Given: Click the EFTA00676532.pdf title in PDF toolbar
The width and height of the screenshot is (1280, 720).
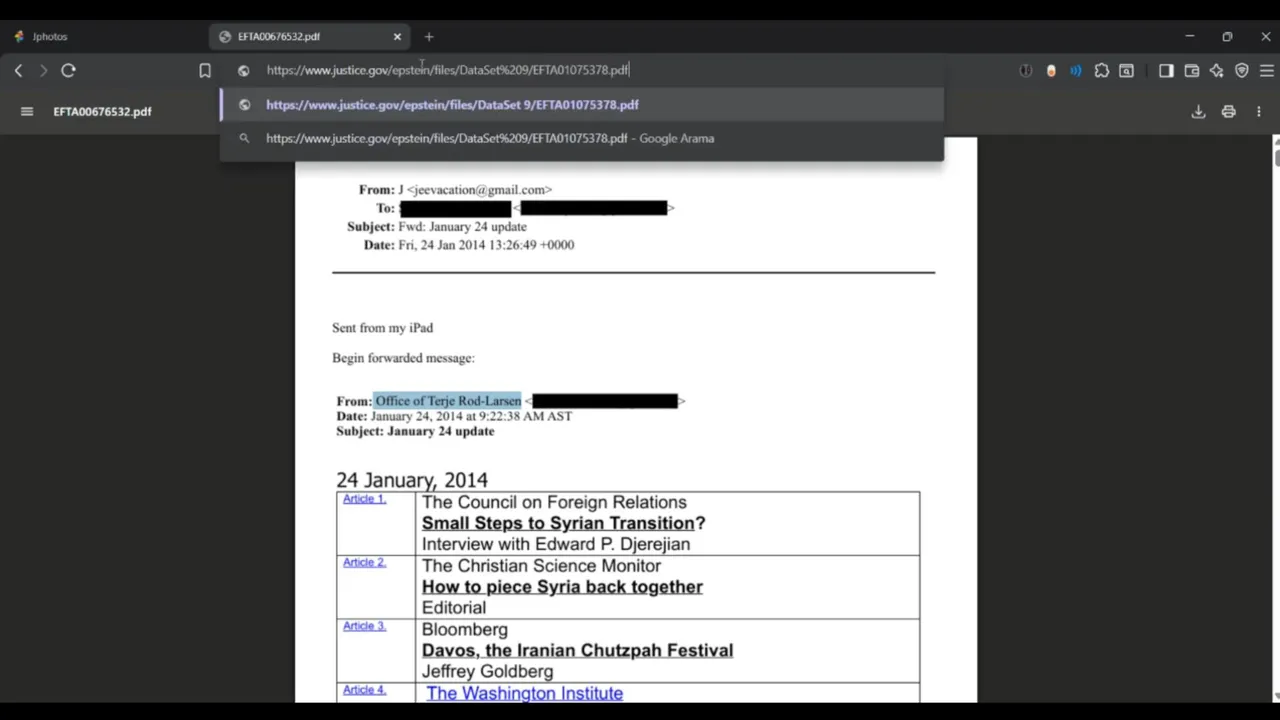Looking at the screenshot, I should click(x=102, y=112).
